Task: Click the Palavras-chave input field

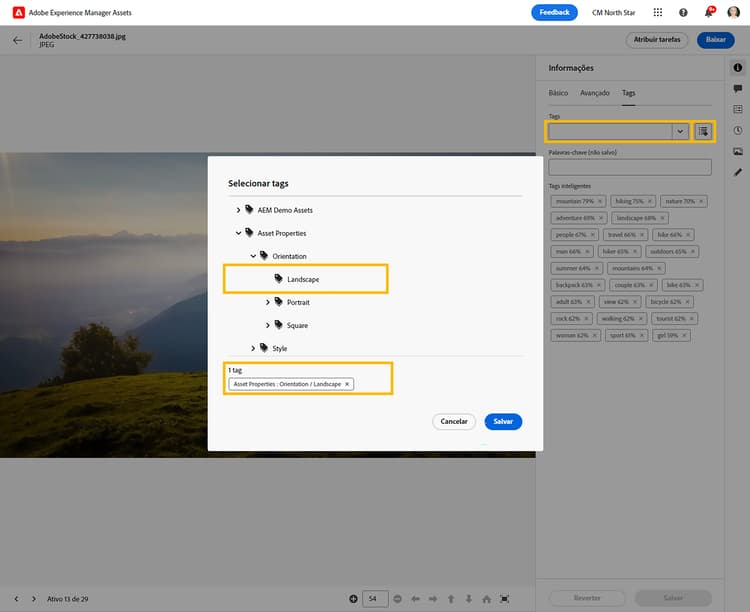Action: tap(629, 167)
